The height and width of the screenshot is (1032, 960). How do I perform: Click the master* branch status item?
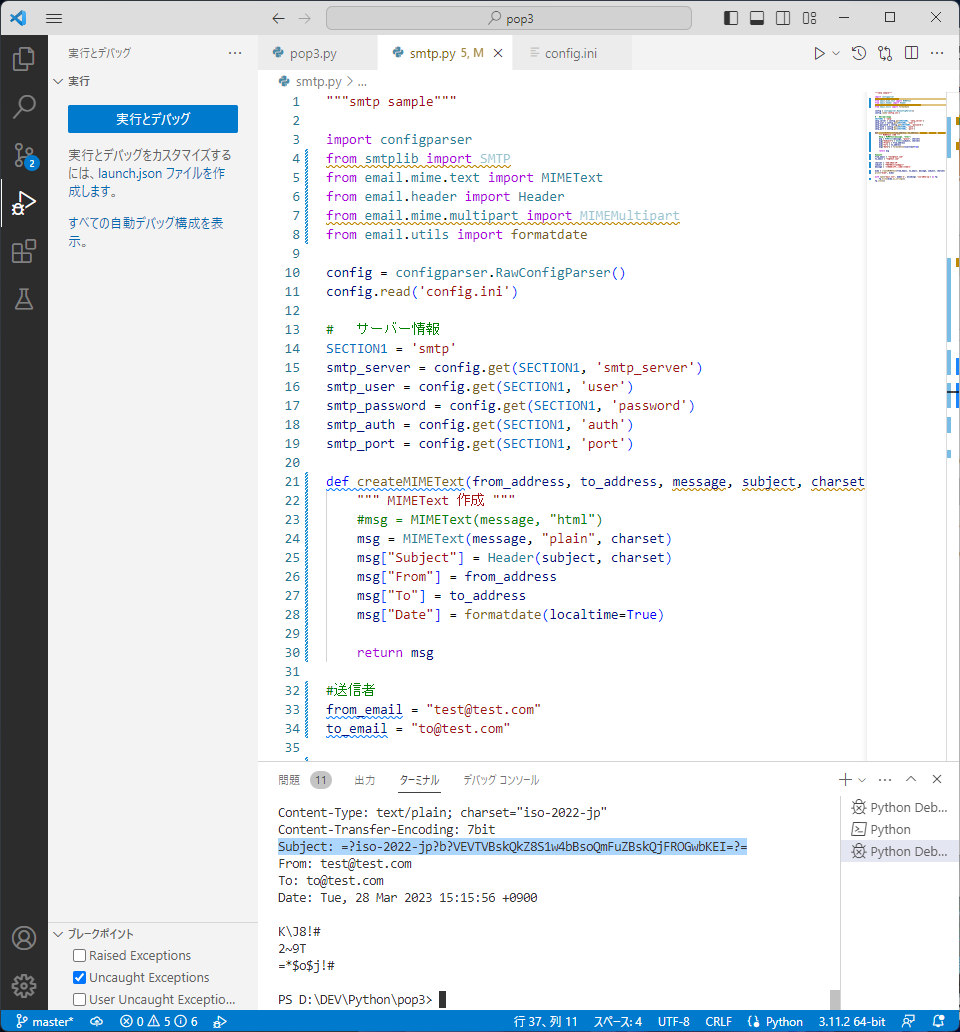click(44, 1021)
